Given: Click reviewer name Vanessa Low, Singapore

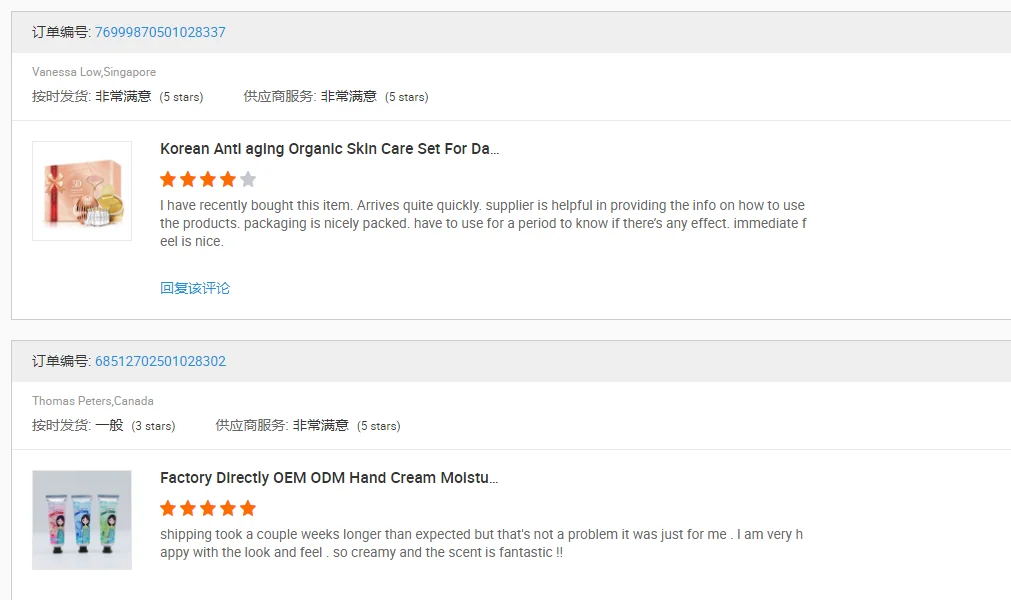Looking at the screenshot, I should [94, 72].
